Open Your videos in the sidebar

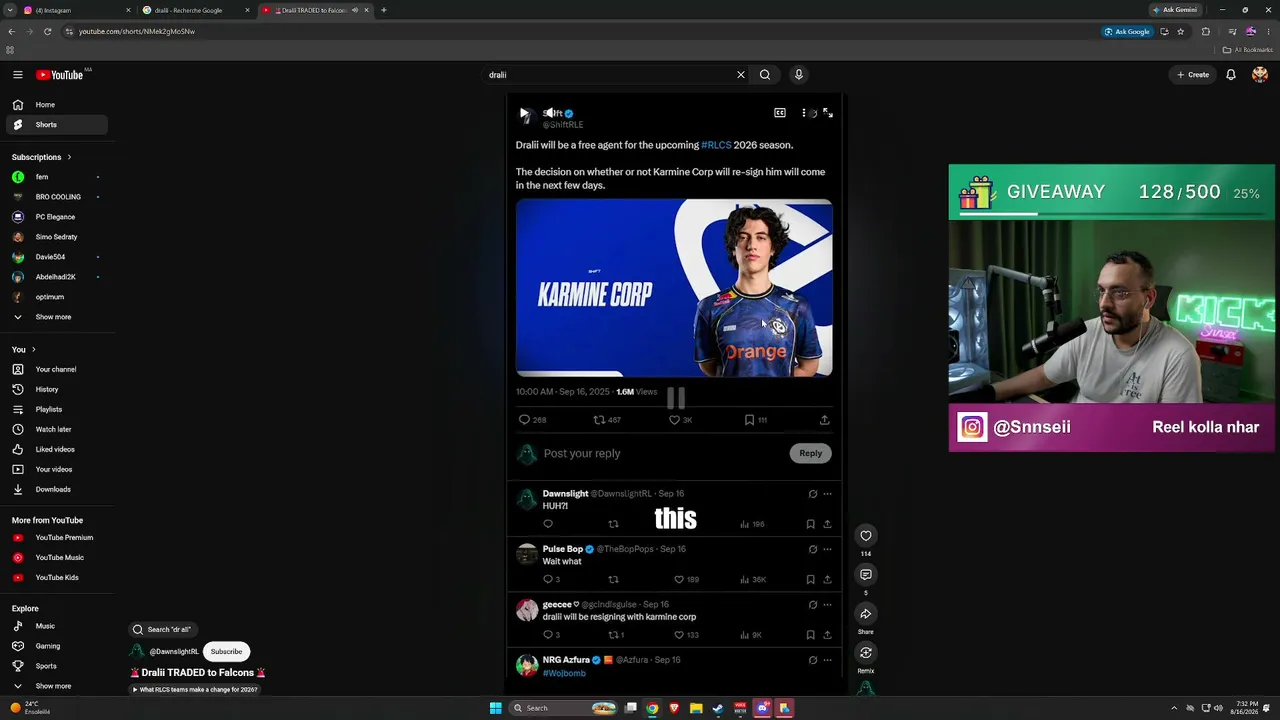click(56, 470)
